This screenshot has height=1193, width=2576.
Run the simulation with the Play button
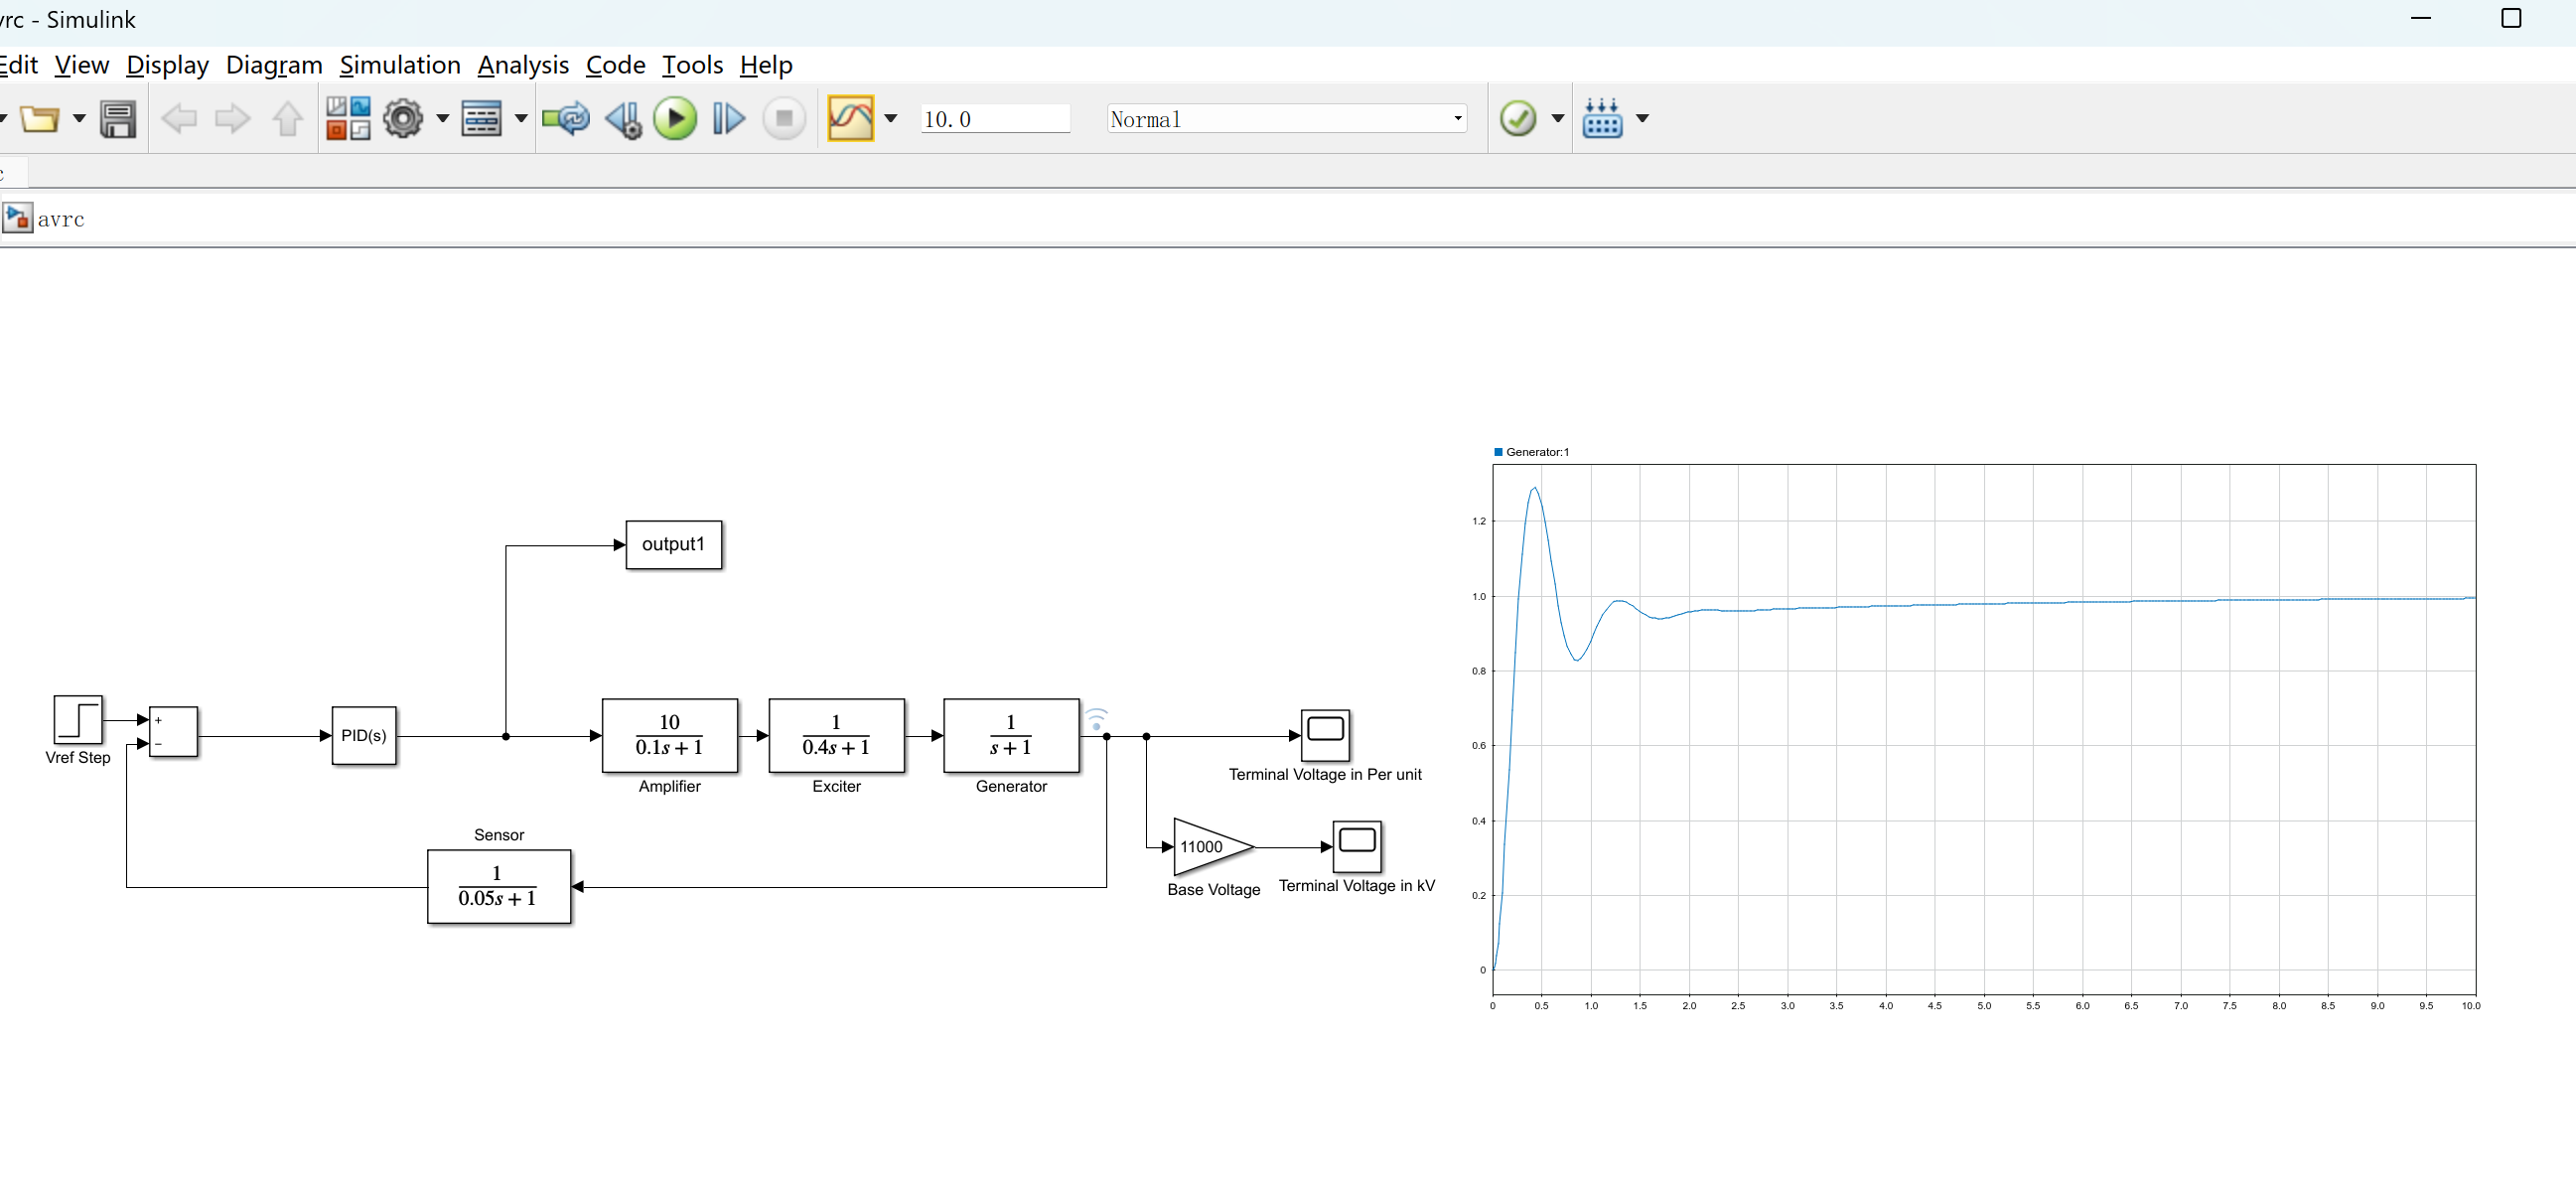(x=675, y=118)
